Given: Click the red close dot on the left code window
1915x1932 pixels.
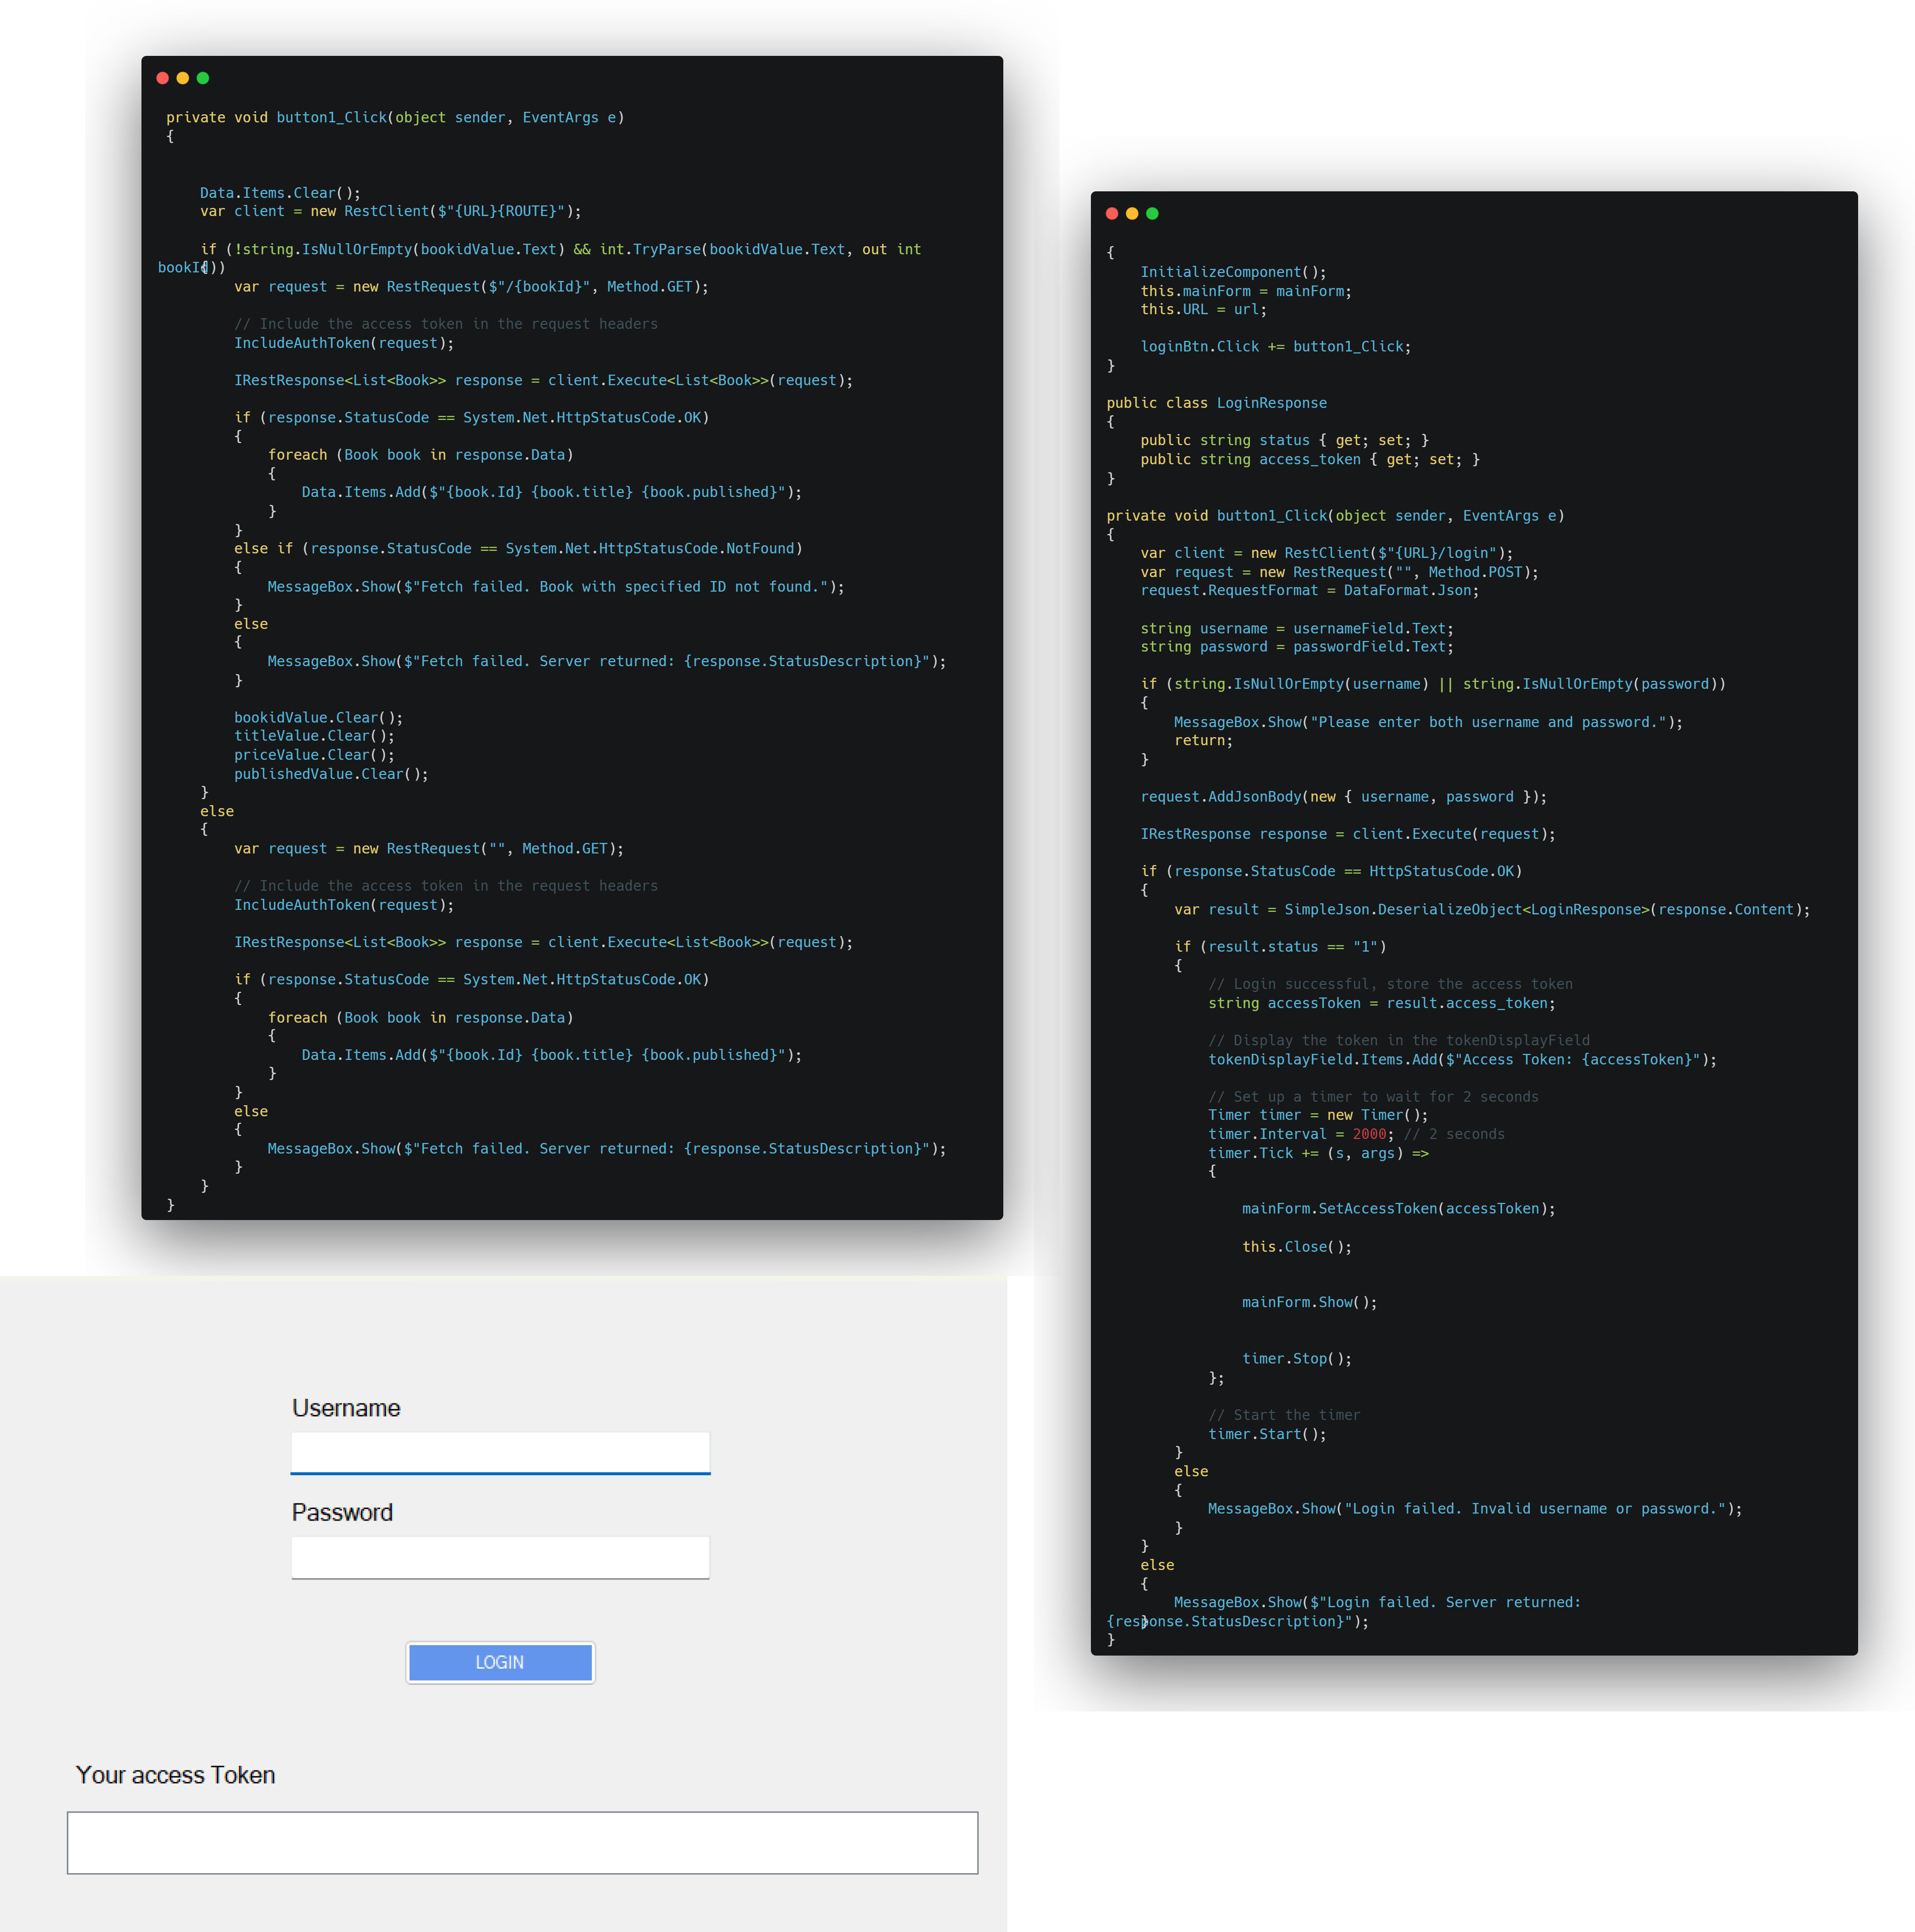Looking at the screenshot, I should click(163, 78).
